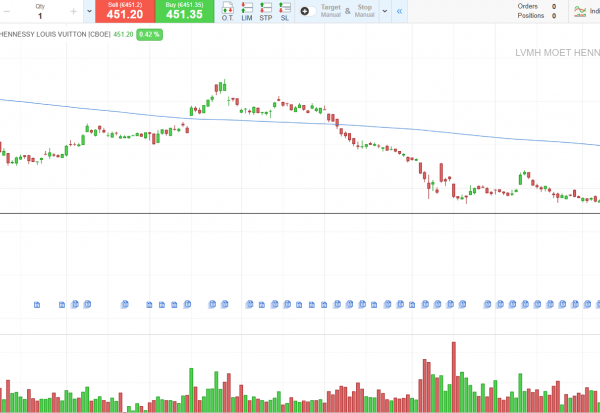Click the 0.42 % change badge
Image resolution: width=600 pixels, height=413 pixels.
149,34
